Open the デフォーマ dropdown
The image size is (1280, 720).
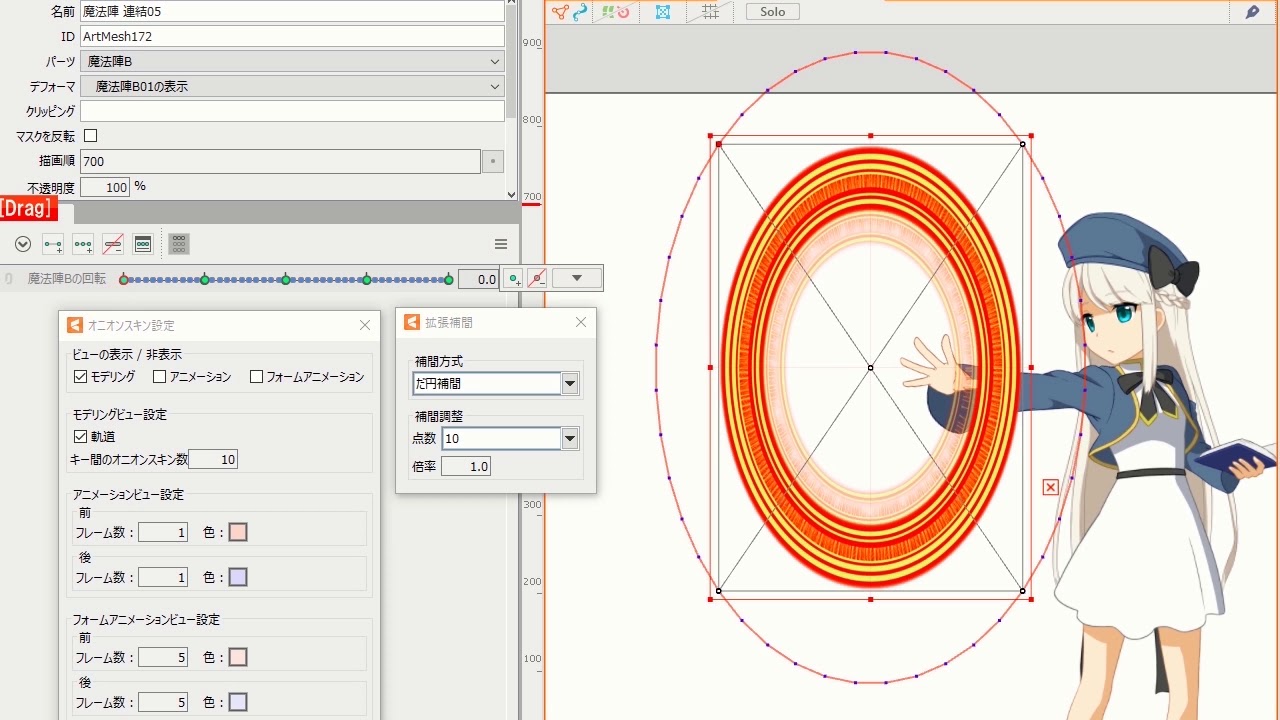pos(292,87)
